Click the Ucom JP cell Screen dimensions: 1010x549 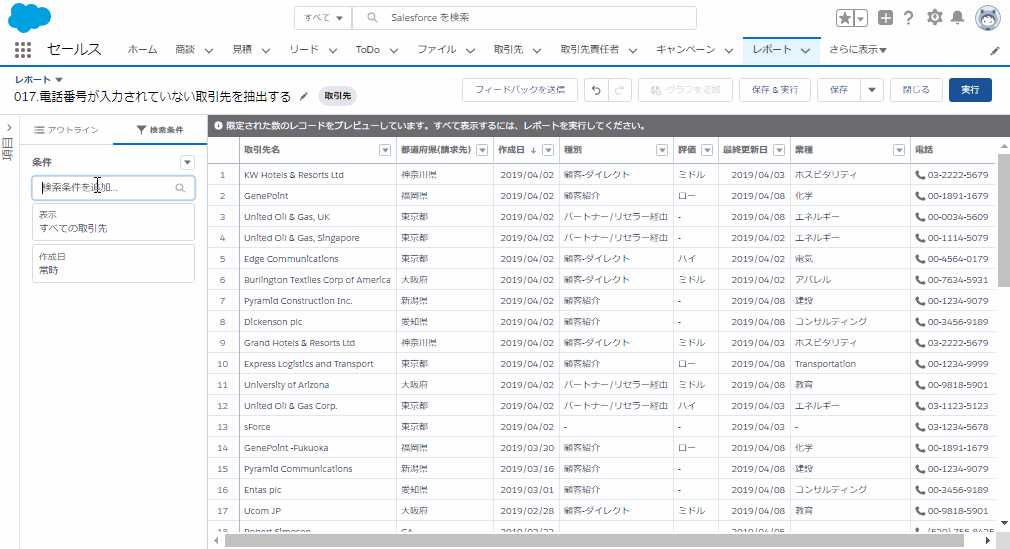point(318,511)
